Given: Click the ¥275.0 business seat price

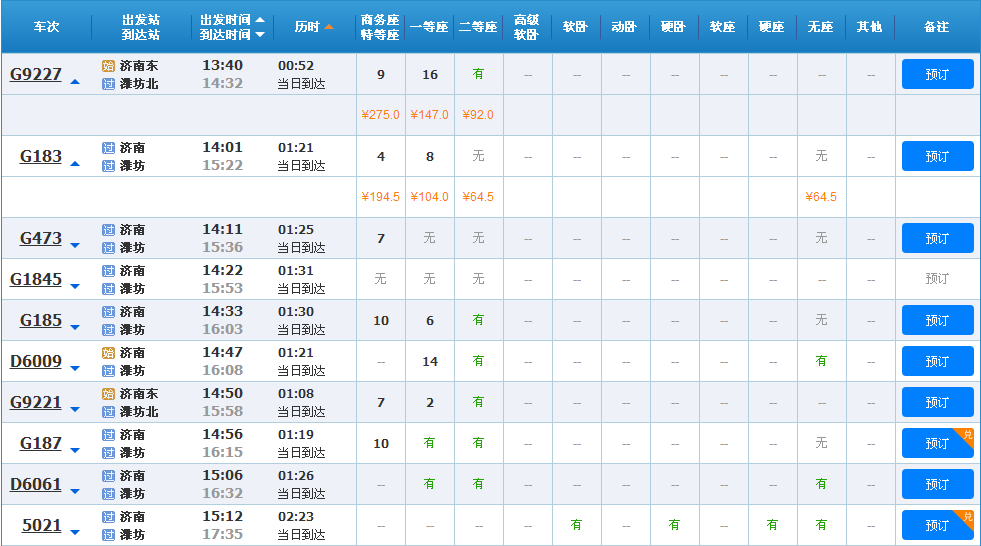Looking at the screenshot, I should point(380,115).
